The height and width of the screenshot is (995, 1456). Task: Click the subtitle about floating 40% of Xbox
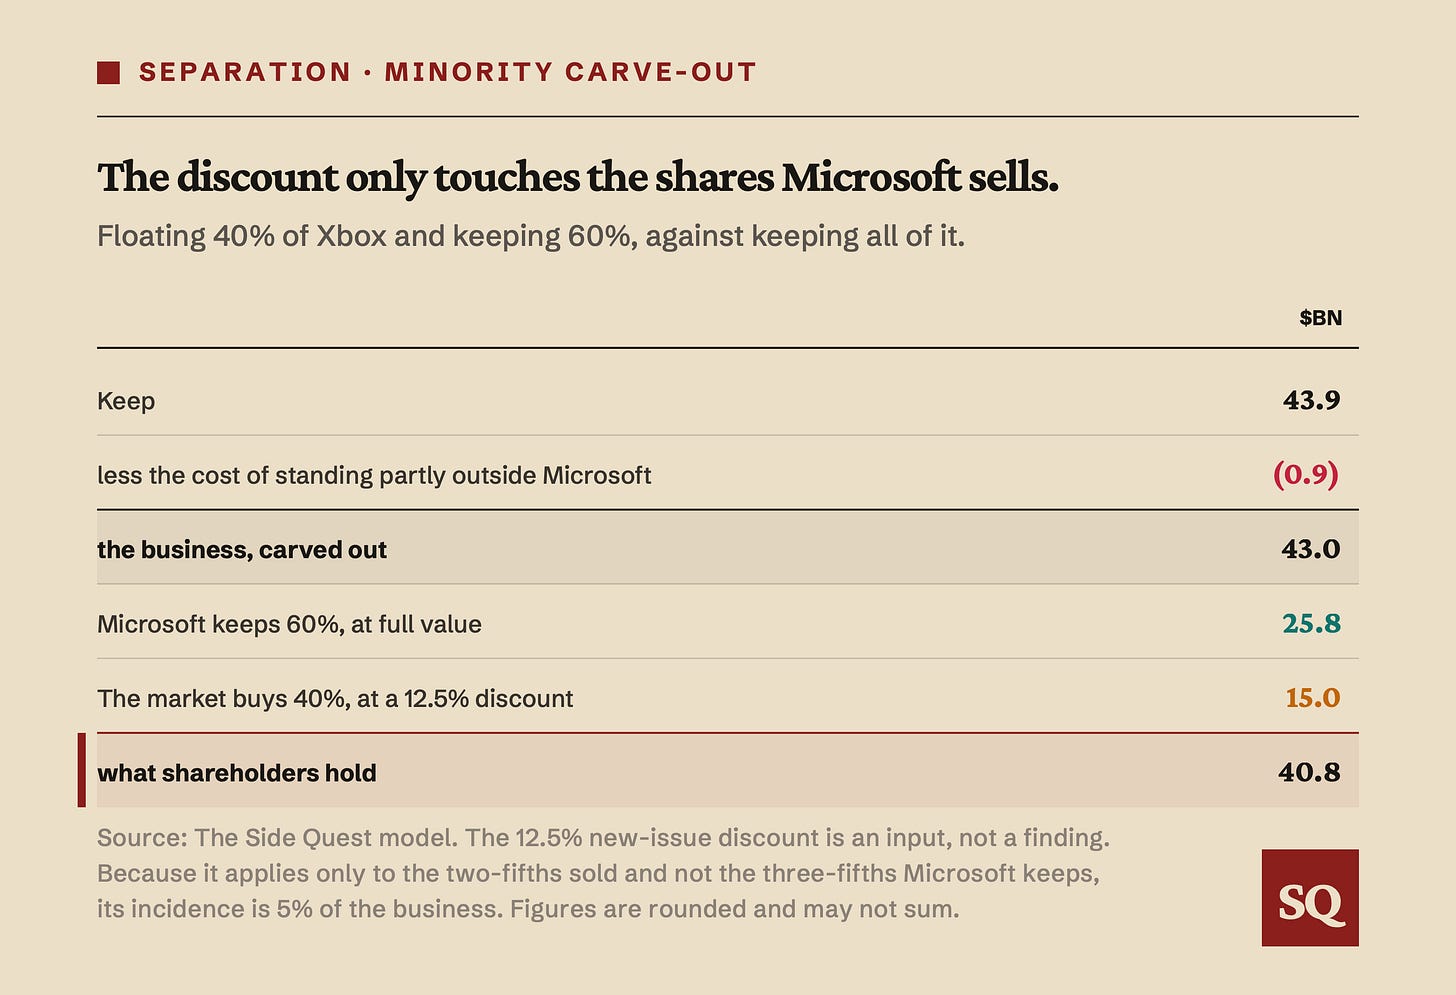(531, 237)
